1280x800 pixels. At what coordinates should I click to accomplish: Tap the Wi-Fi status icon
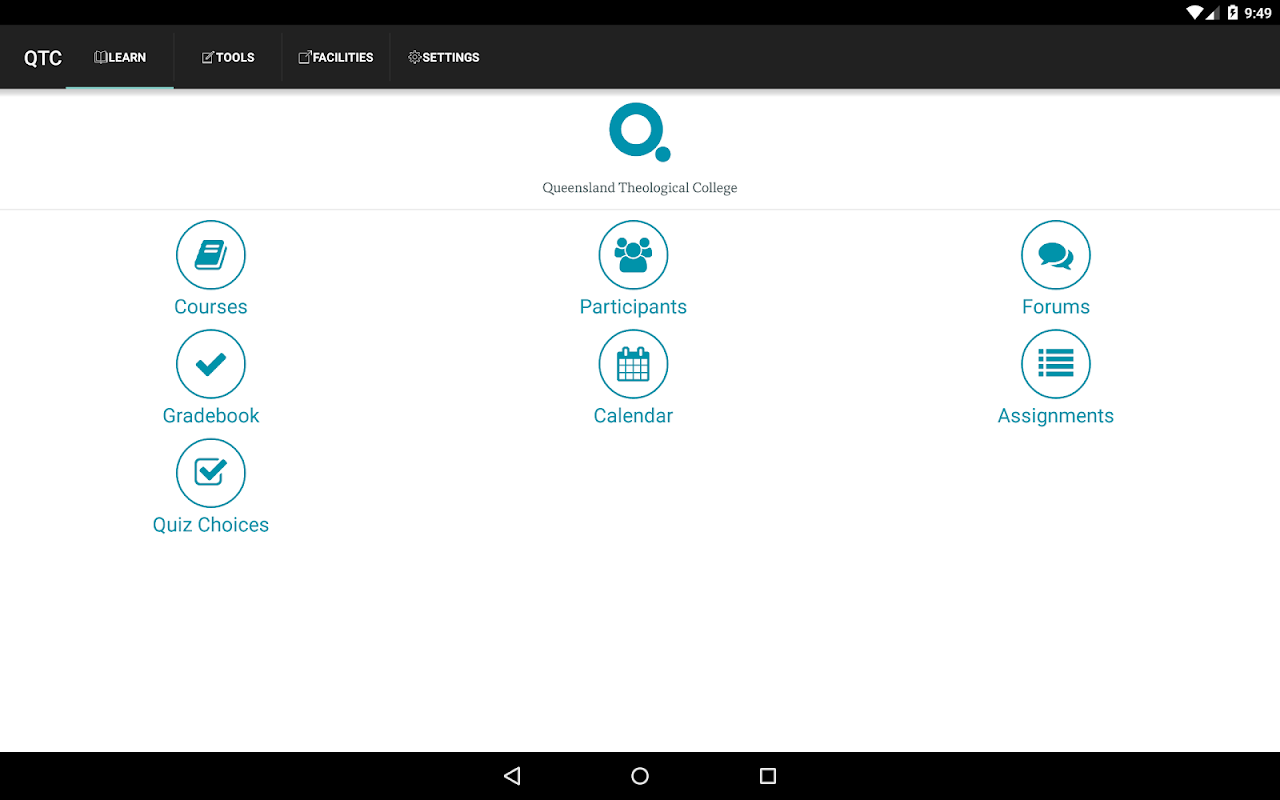1194,13
